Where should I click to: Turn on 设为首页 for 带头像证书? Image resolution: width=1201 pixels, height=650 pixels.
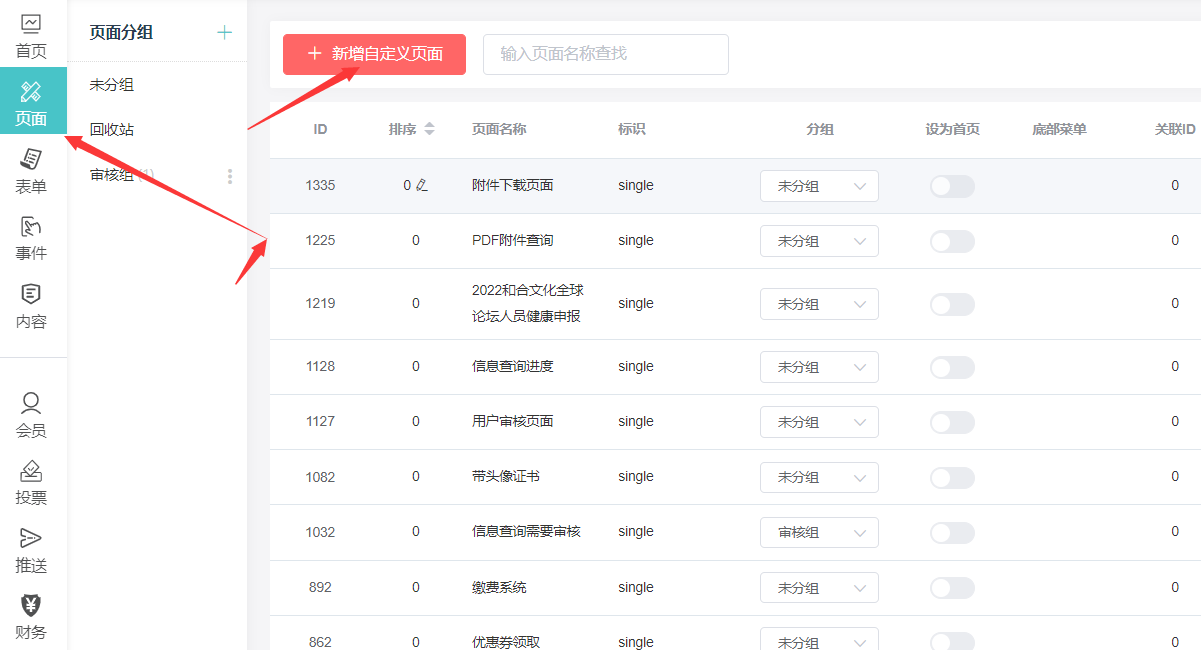pyautogui.click(x=951, y=477)
